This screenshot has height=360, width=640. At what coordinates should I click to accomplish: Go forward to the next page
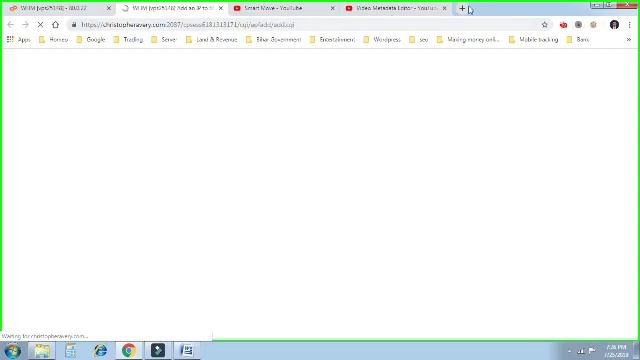[25, 25]
